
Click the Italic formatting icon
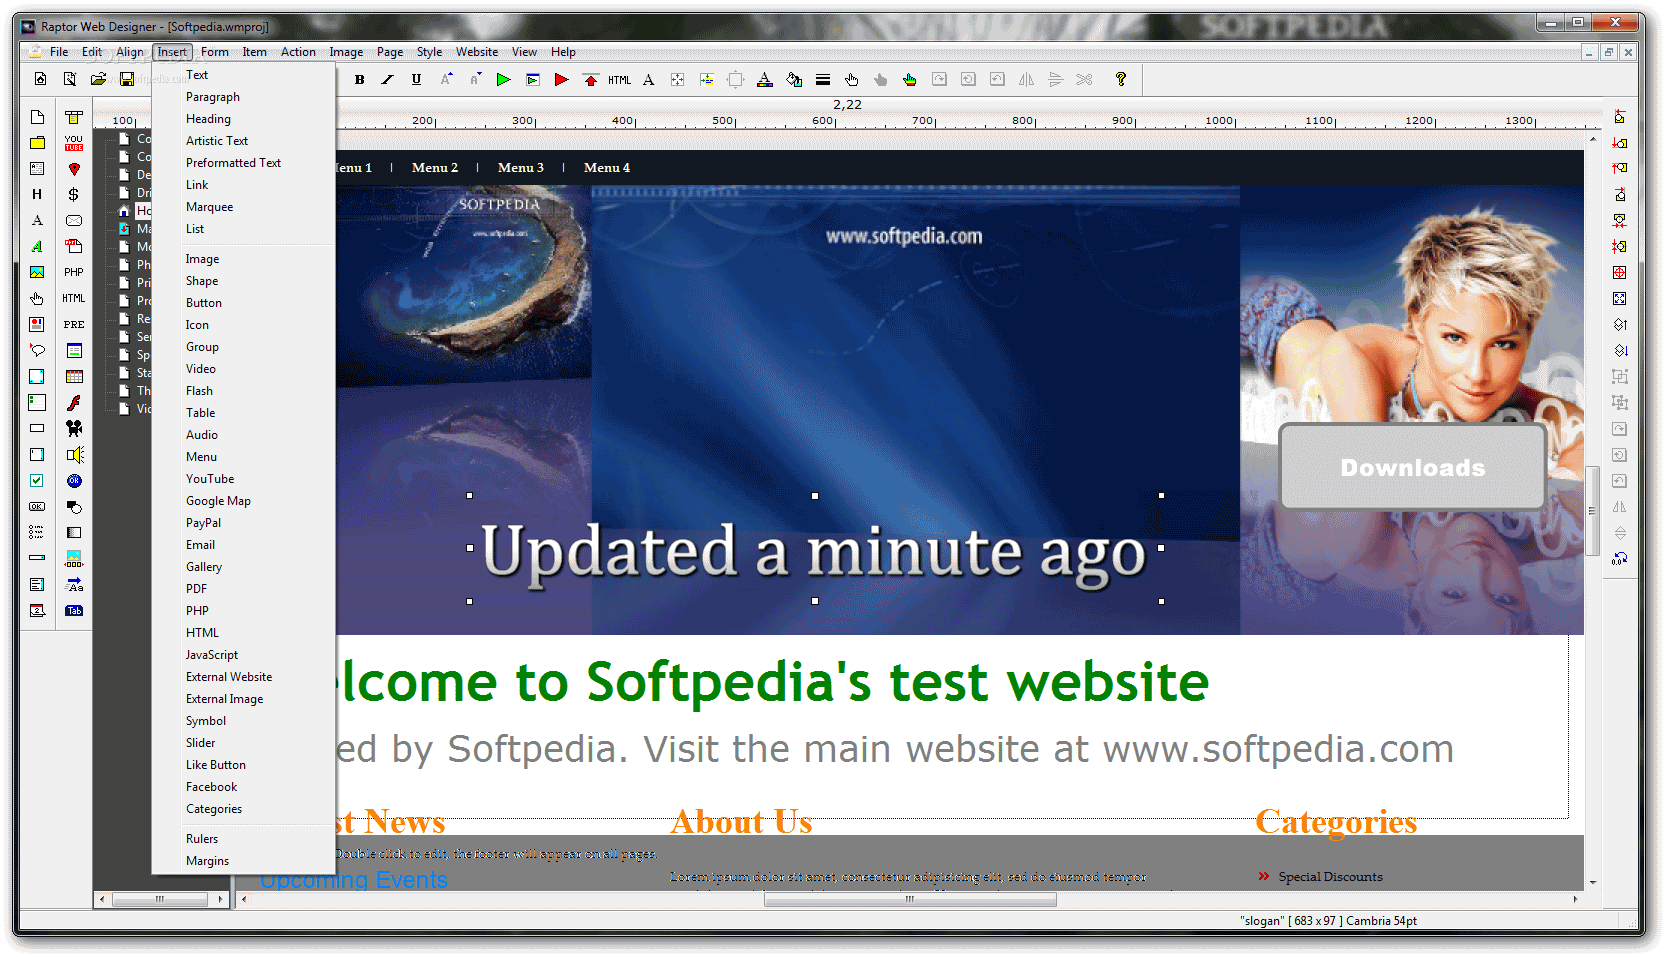[x=387, y=80]
